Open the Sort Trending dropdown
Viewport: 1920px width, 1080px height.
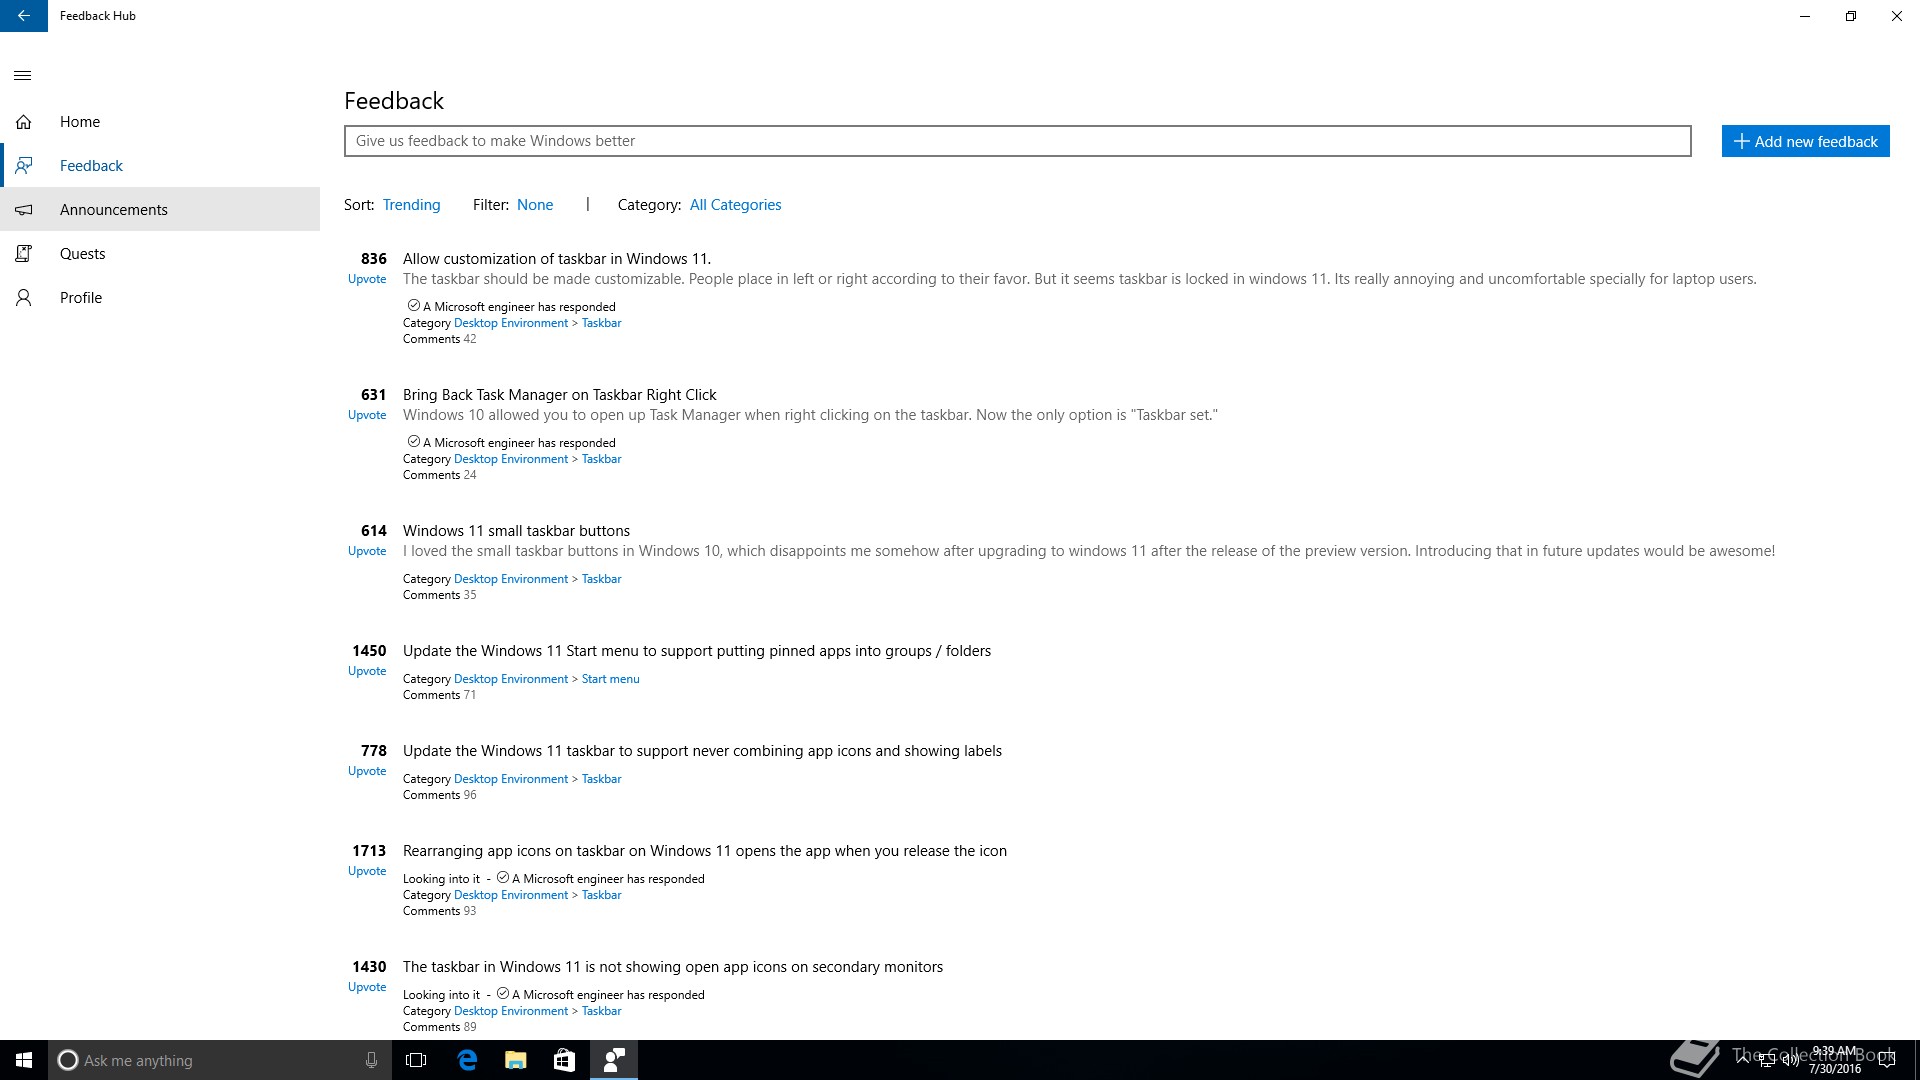point(411,205)
